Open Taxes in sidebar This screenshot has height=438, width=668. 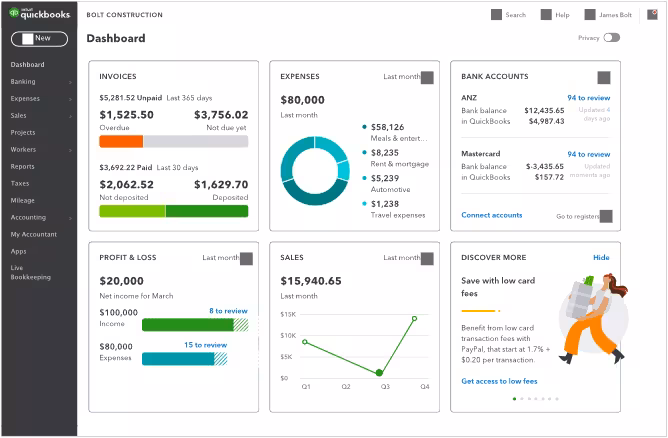20,184
